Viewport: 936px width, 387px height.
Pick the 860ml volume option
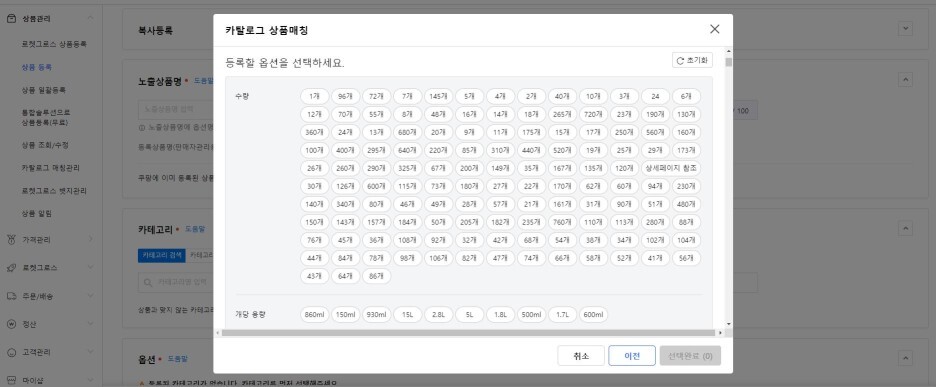pyautogui.click(x=315, y=315)
